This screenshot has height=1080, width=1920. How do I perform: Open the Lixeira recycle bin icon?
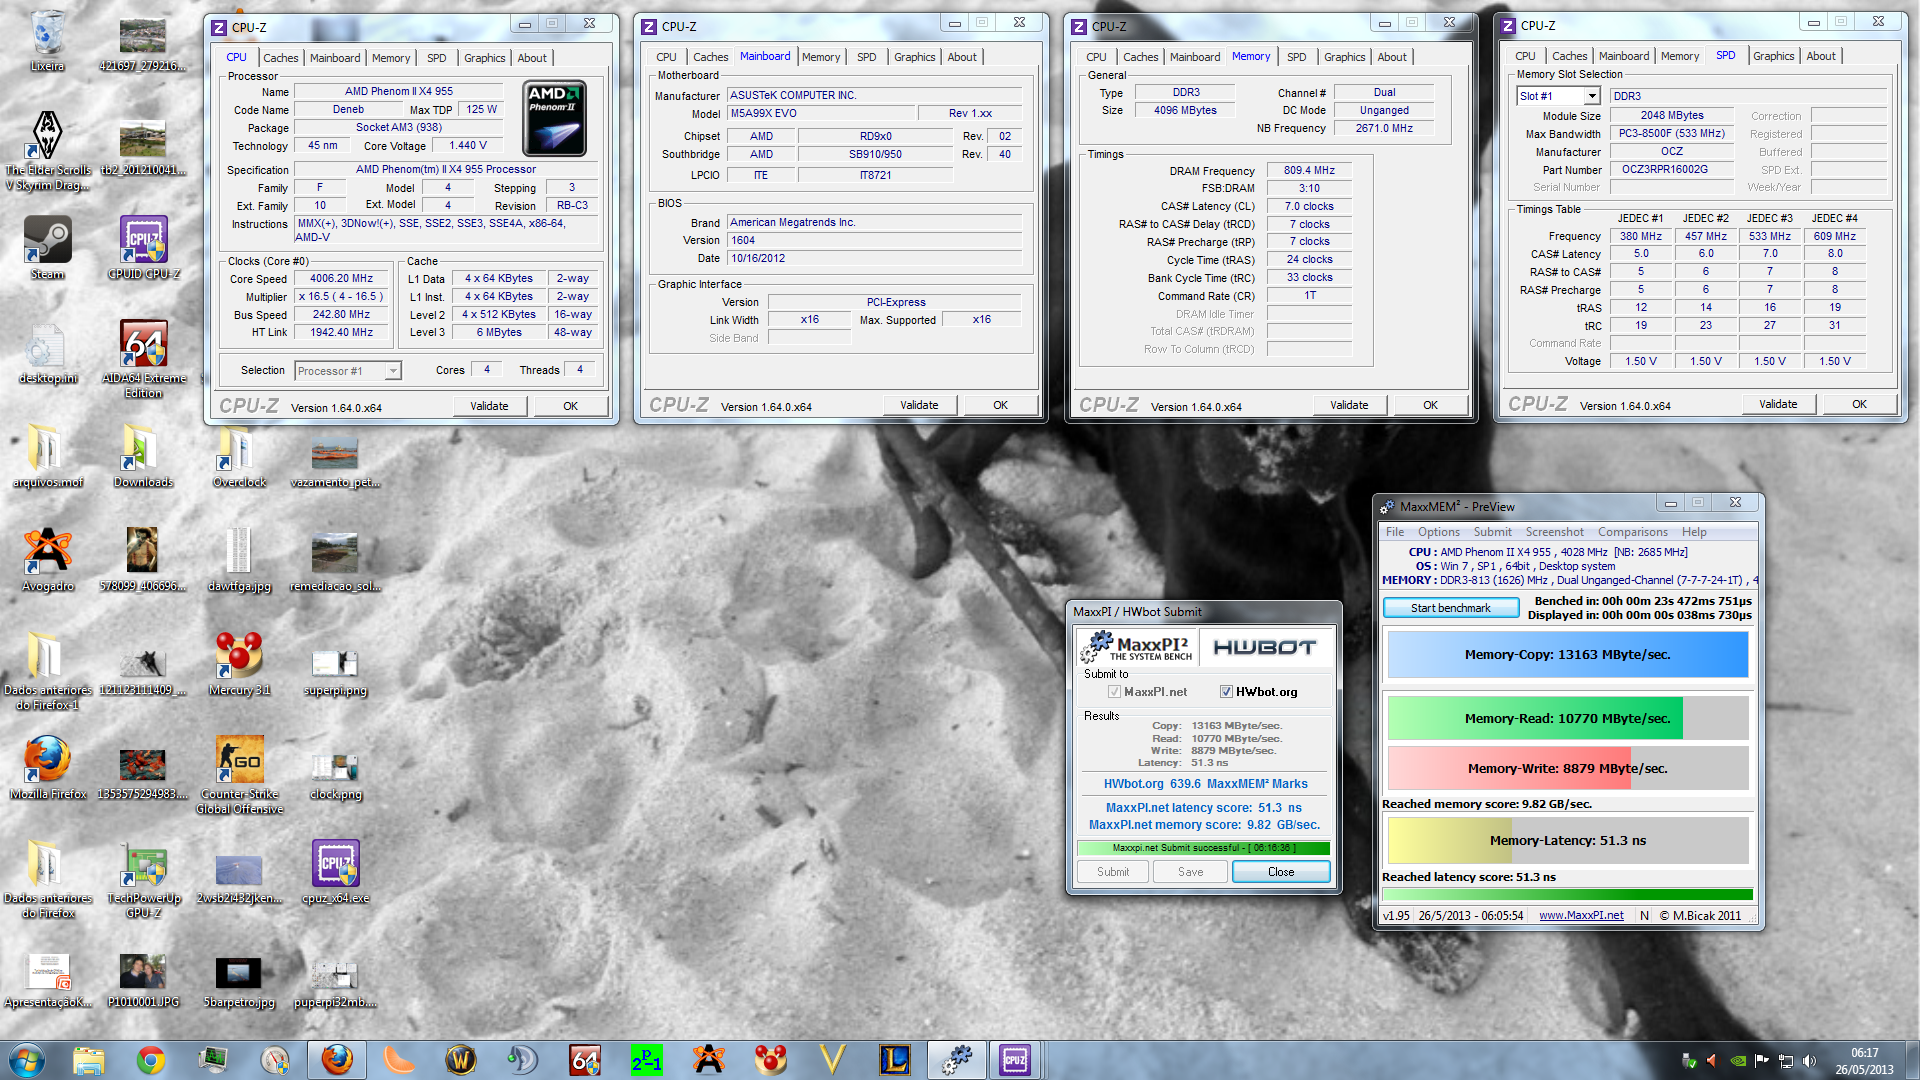[x=47, y=40]
